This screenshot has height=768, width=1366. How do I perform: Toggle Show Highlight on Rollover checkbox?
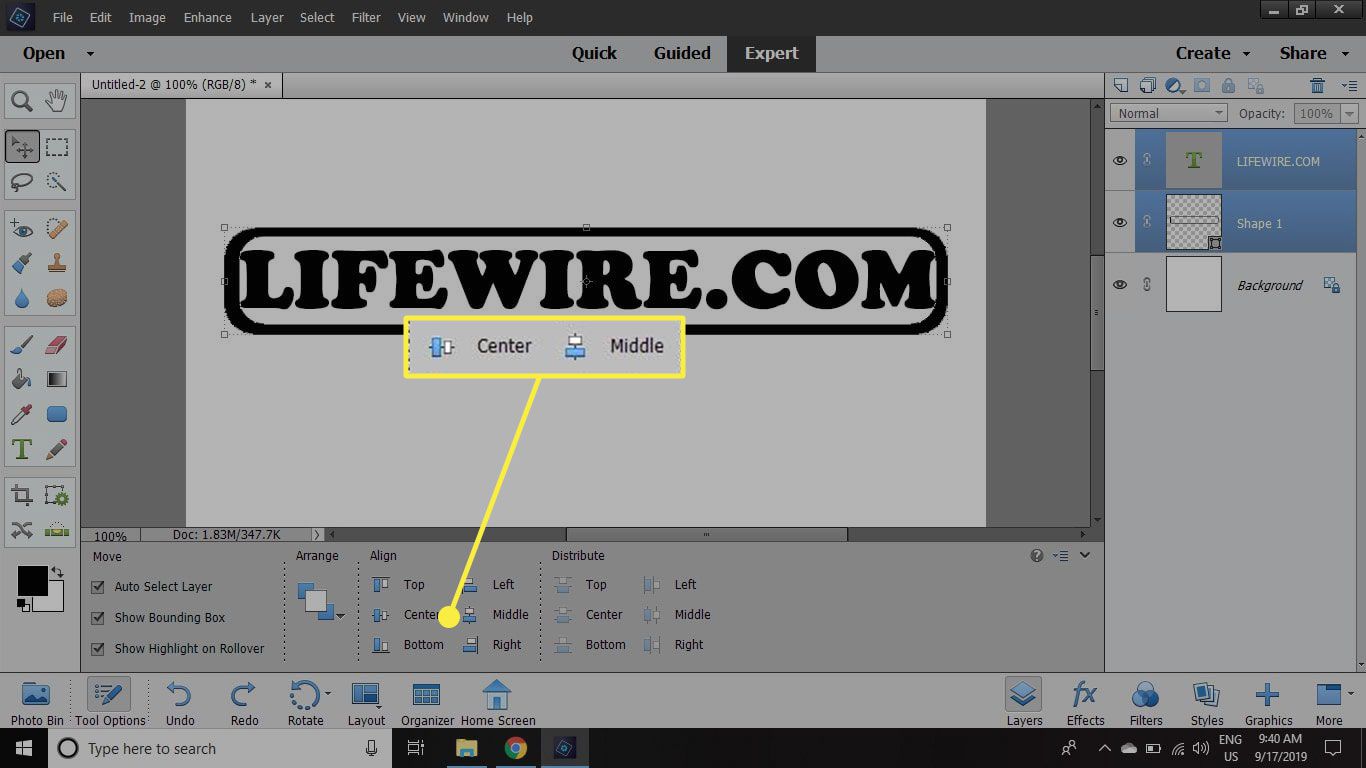coord(98,649)
